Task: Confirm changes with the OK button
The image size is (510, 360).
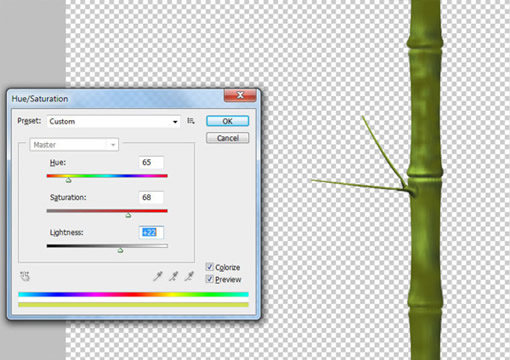Action: tap(227, 121)
